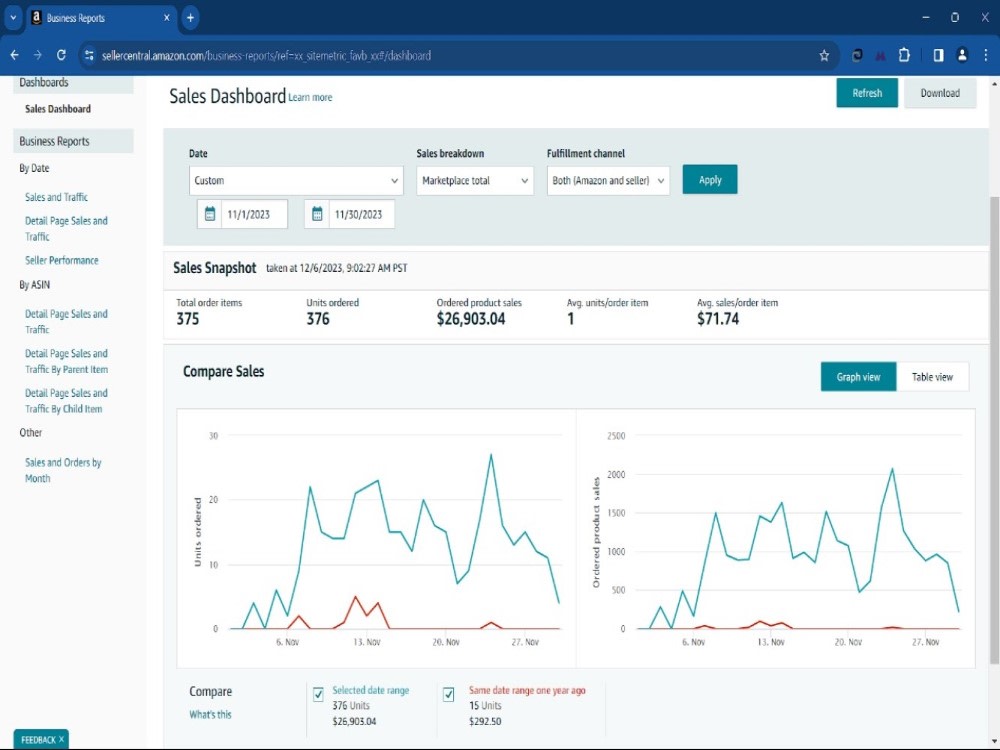Image resolution: width=1000 pixels, height=750 pixels.
Task: Click the start date field 11/1/2023
Action: pyautogui.click(x=254, y=214)
